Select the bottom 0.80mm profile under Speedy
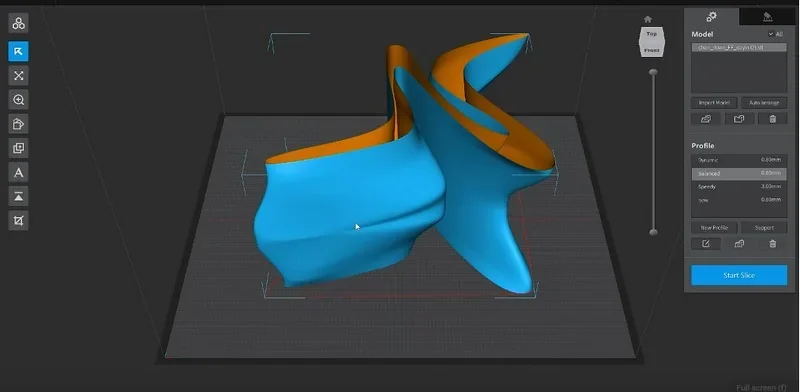Screen dimensions: 800x392 (739, 200)
